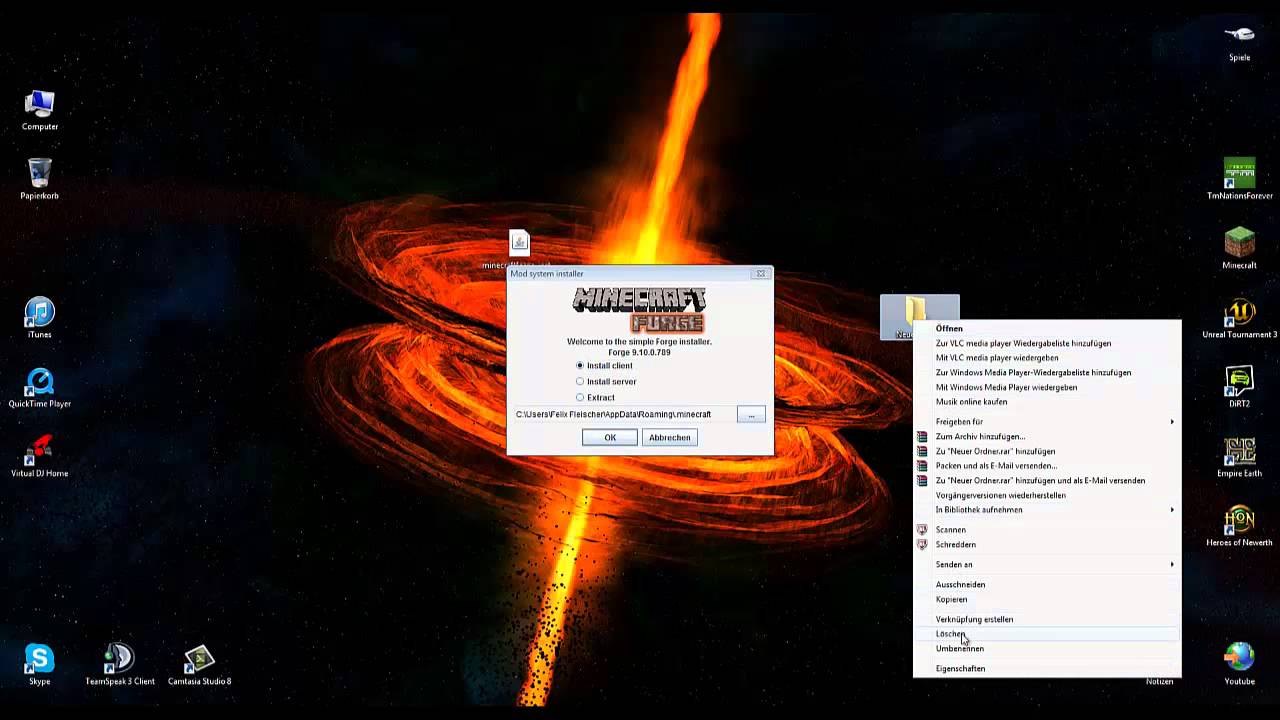The height and width of the screenshot is (720, 1280).
Task: Choose Zum Archiv hinzufügen in context menu
Action: click(1047, 437)
